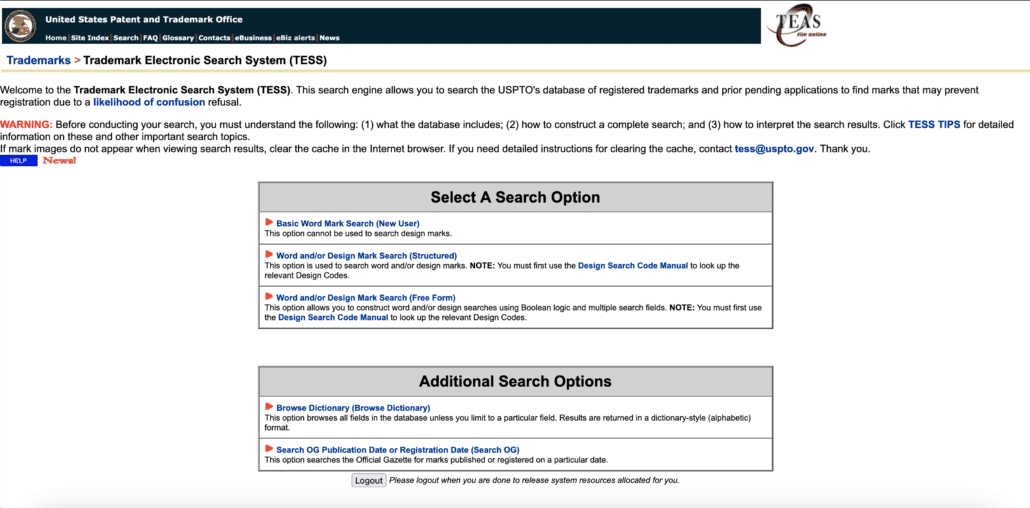Open Search OG Publication Date or Registration Date
1030x508 pixels.
pyautogui.click(x=397, y=450)
